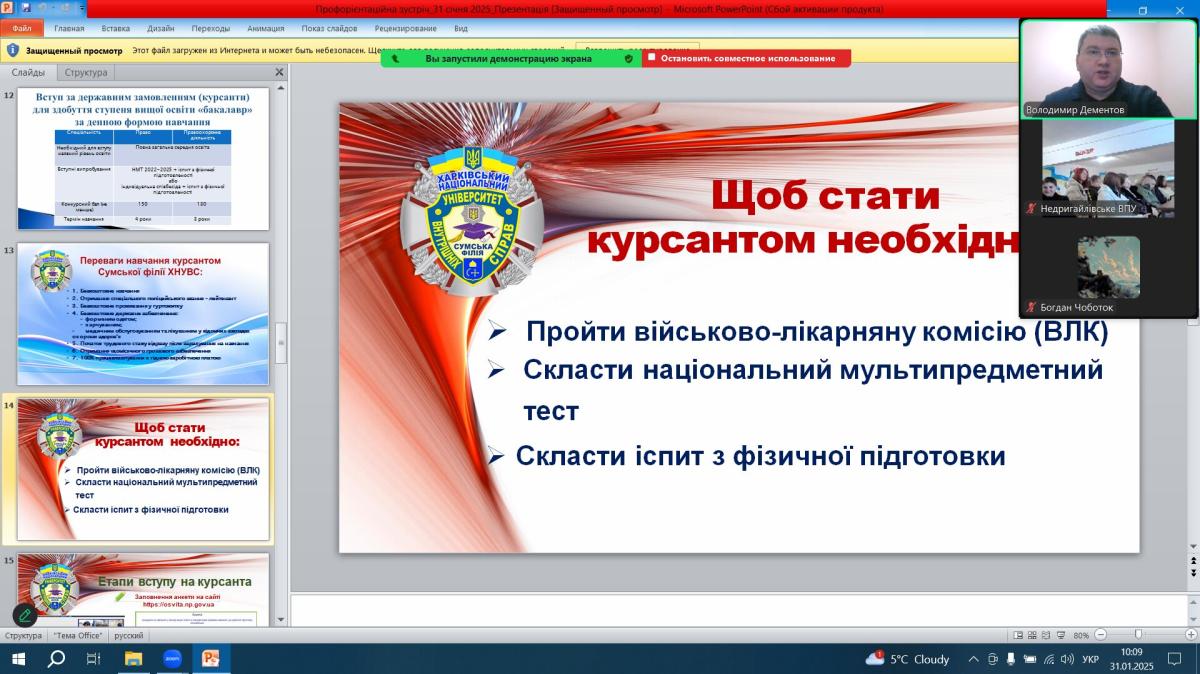1200x674 pixels.
Task: Open Windows Search from the taskbar
Action: click(x=56, y=659)
